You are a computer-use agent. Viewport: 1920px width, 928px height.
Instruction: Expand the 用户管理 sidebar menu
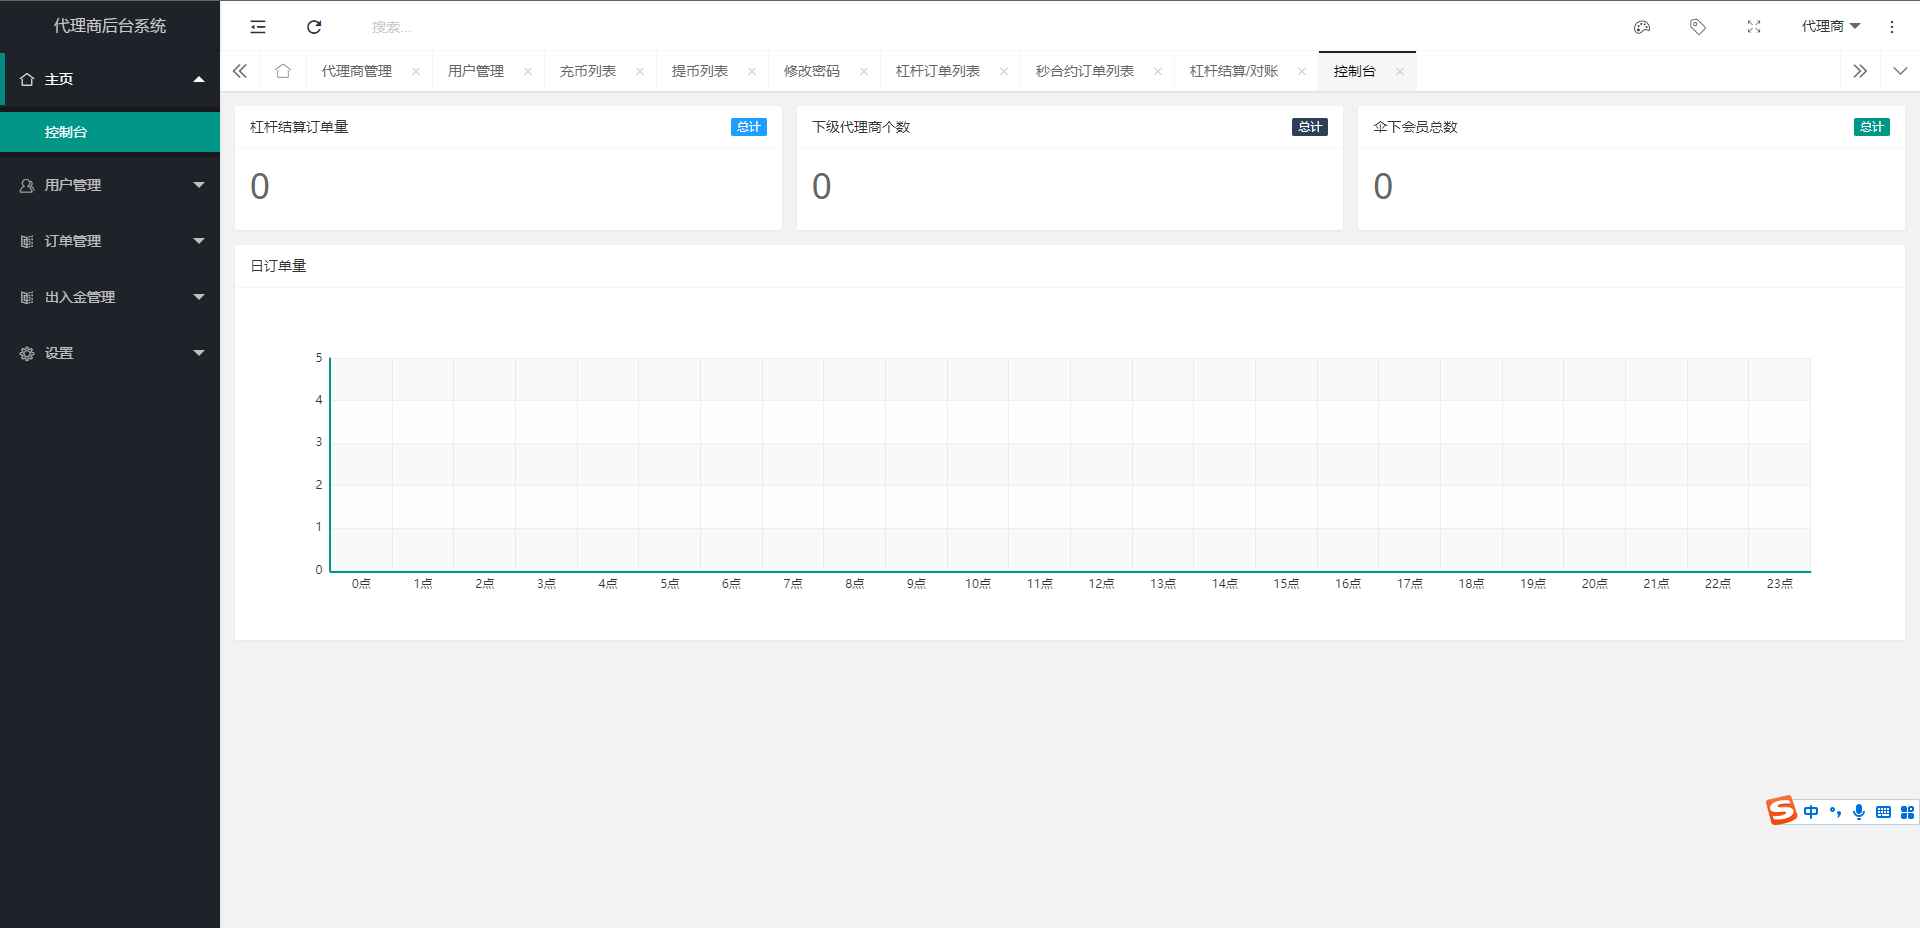tap(110, 185)
